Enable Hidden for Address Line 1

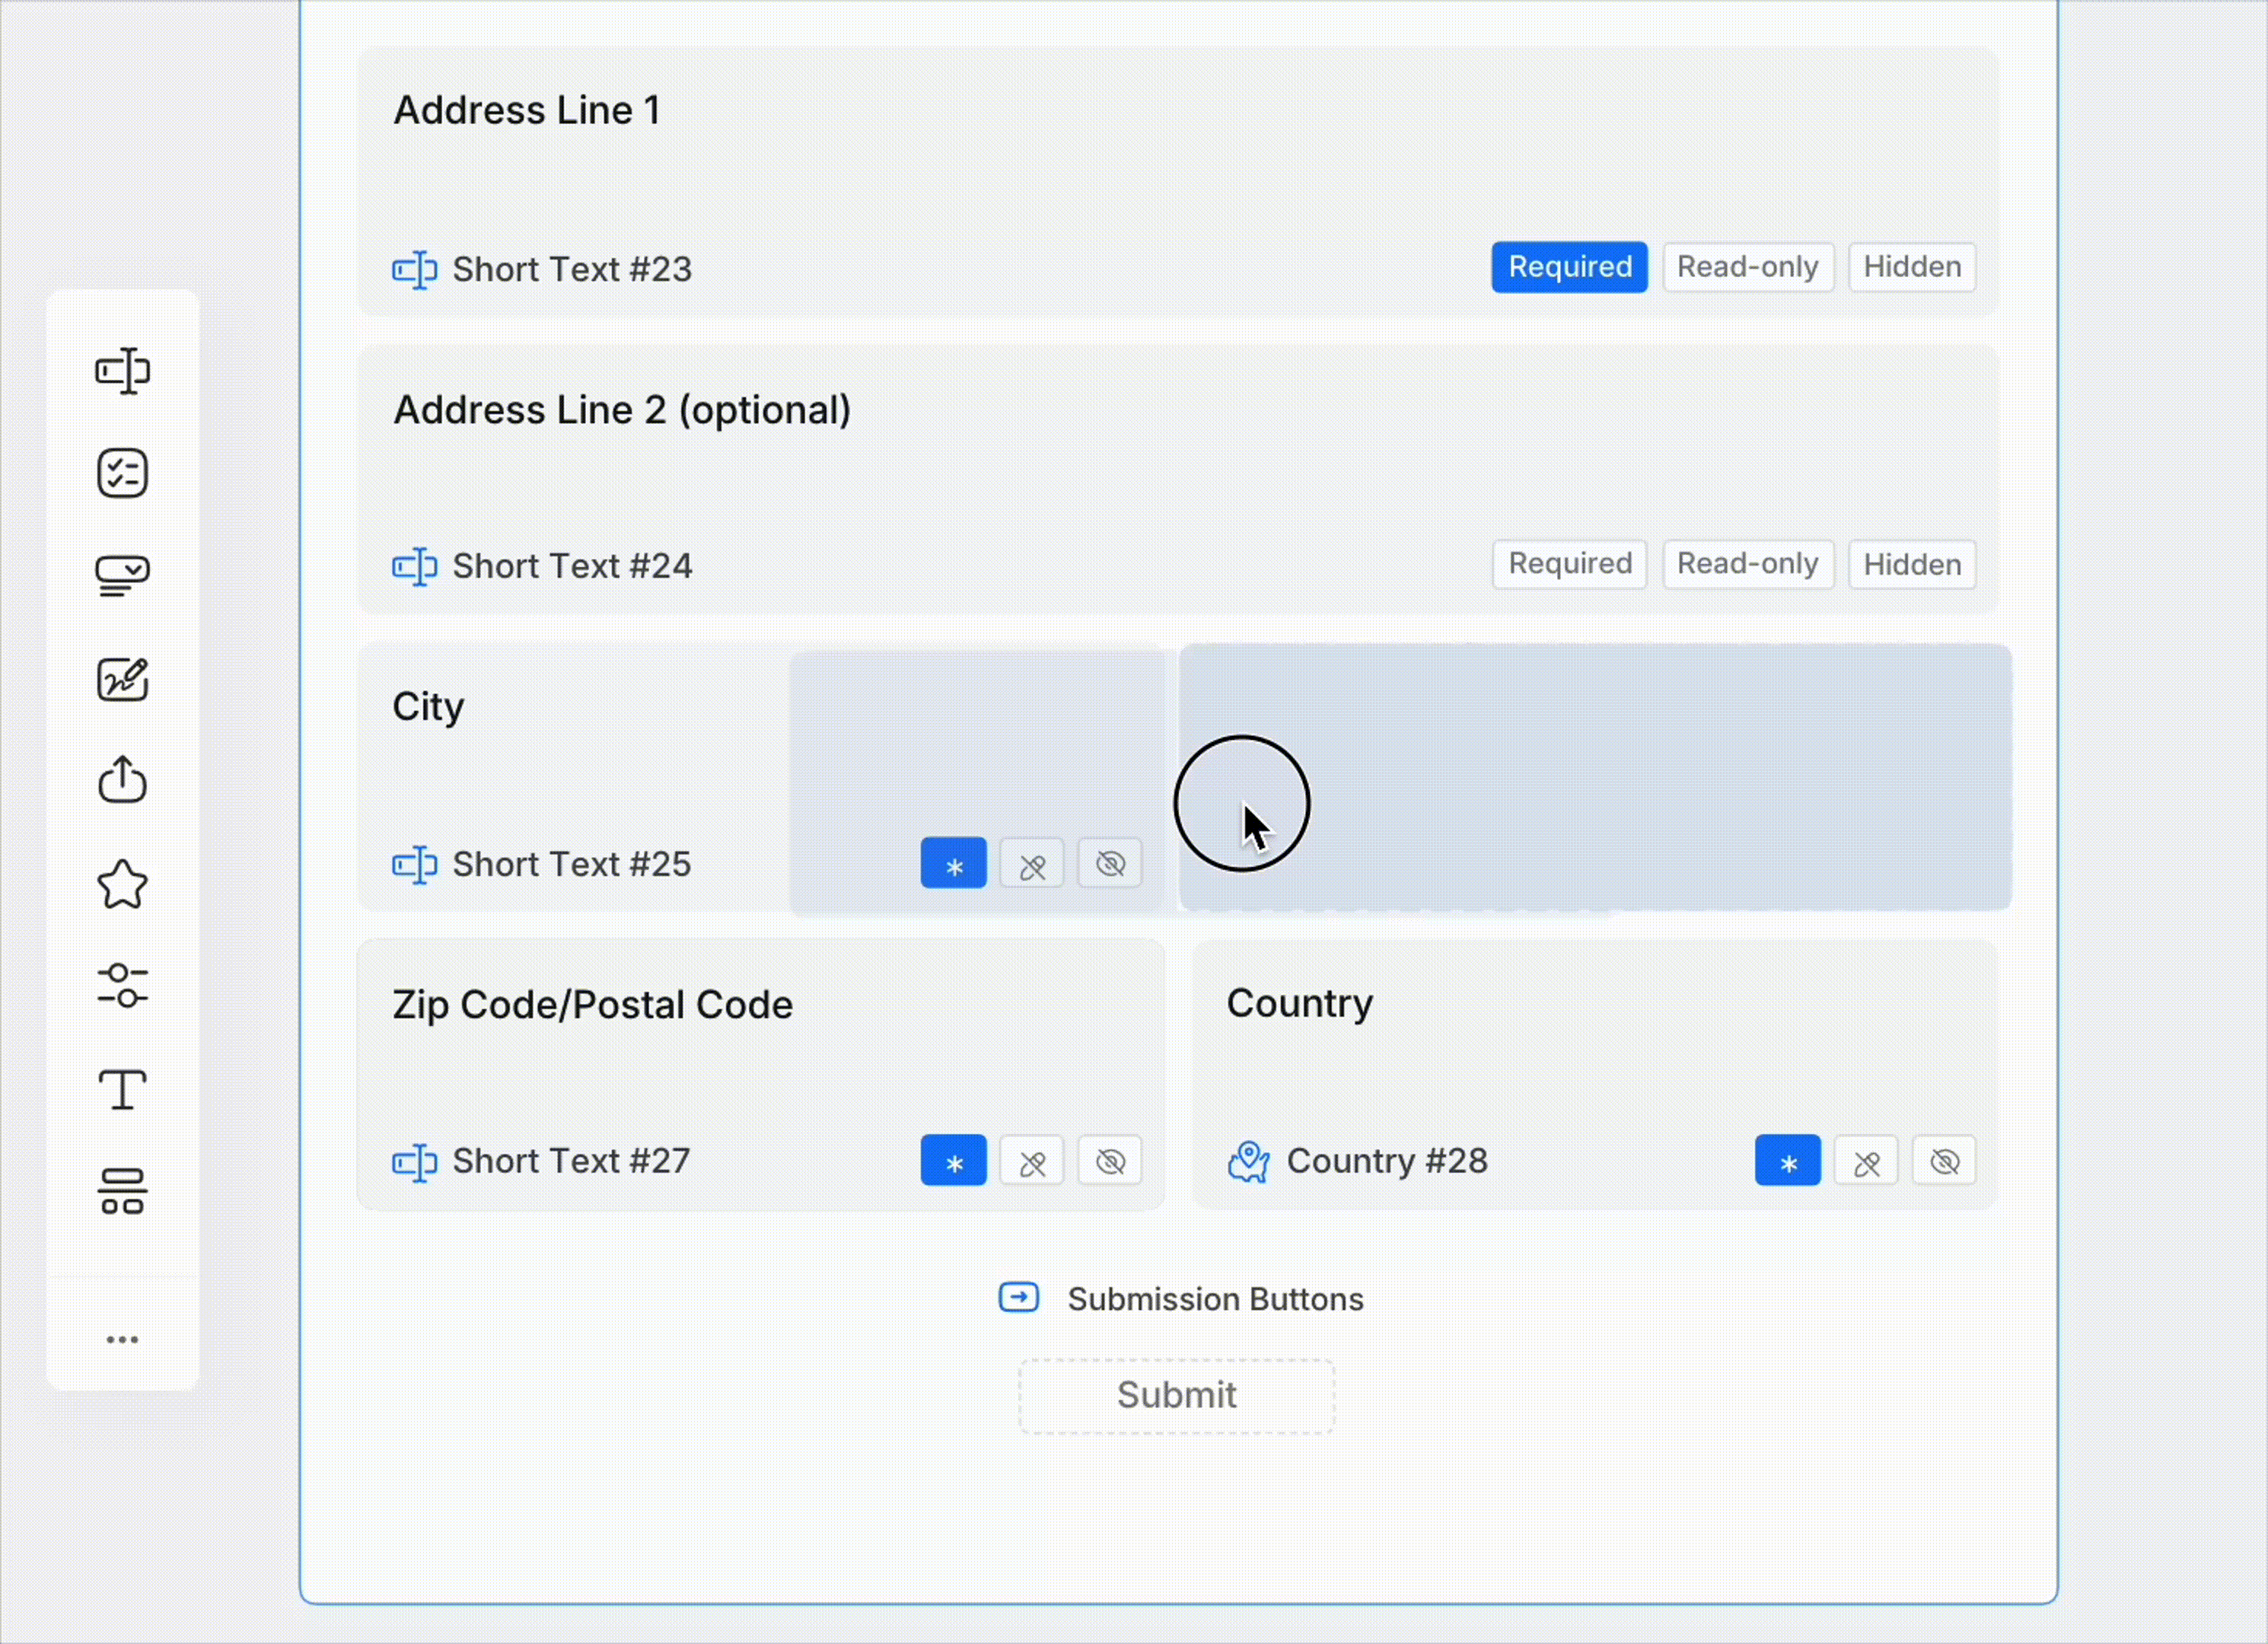pyautogui.click(x=1911, y=267)
